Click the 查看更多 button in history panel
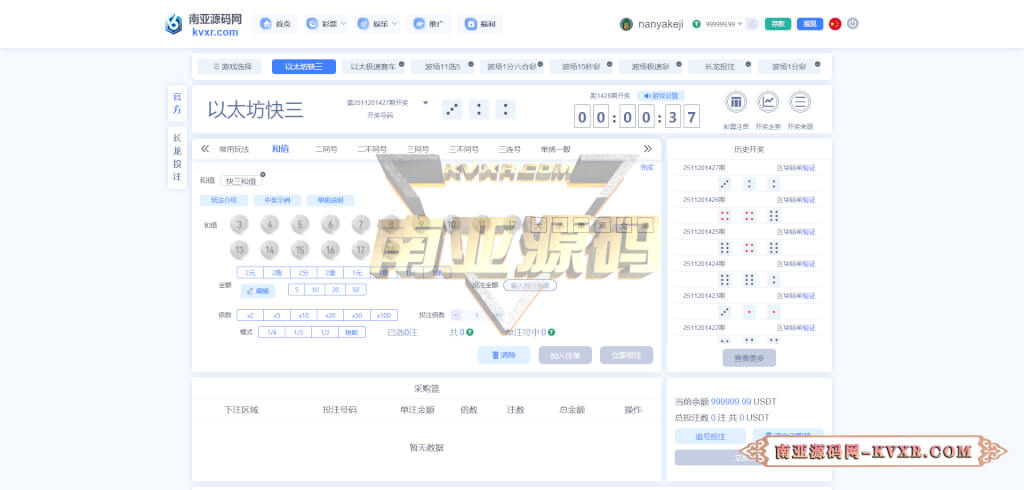 coord(749,357)
